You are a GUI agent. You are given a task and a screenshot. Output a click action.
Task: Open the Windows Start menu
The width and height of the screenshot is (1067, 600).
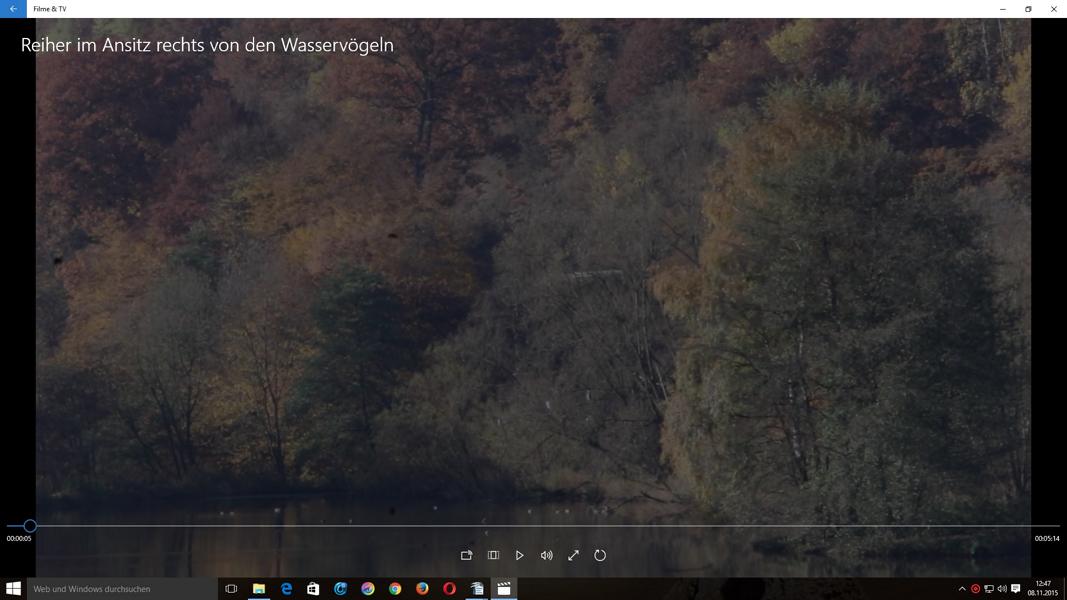pyautogui.click(x=13, y=588)
